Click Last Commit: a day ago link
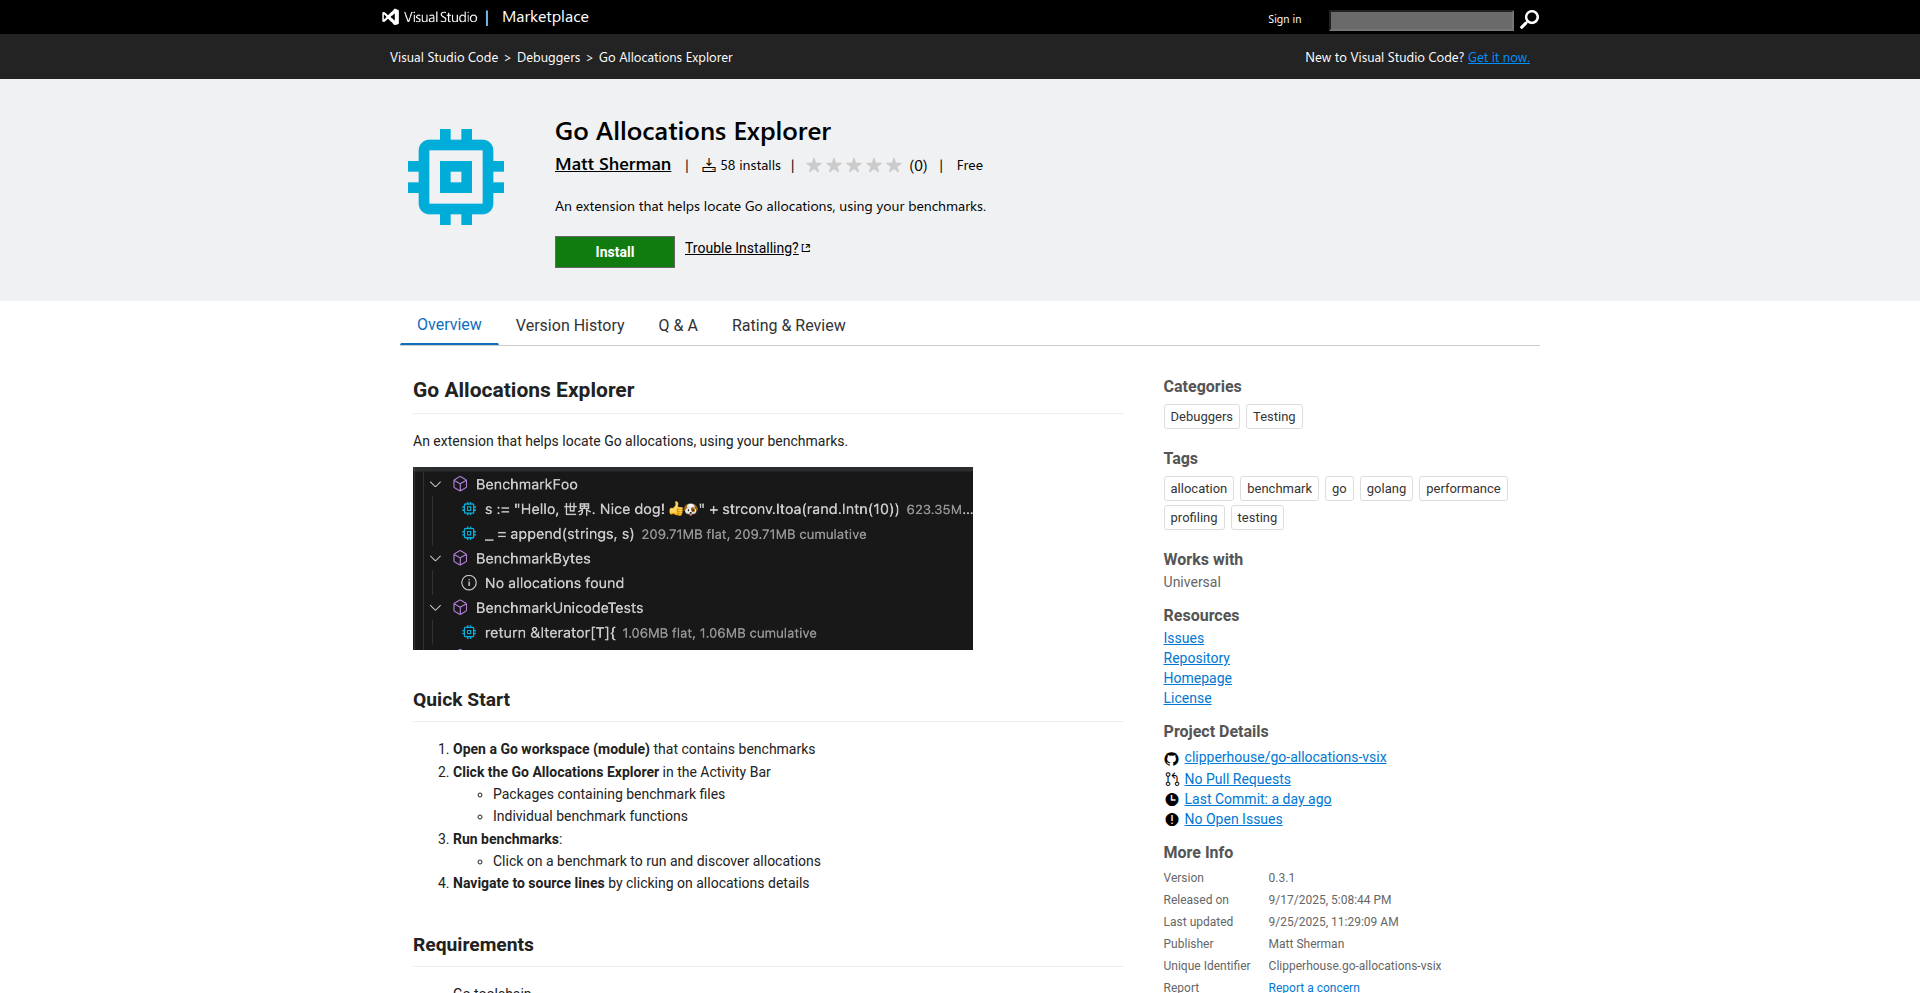The width and height of the screenshot is (1920, 993). 1257,799
